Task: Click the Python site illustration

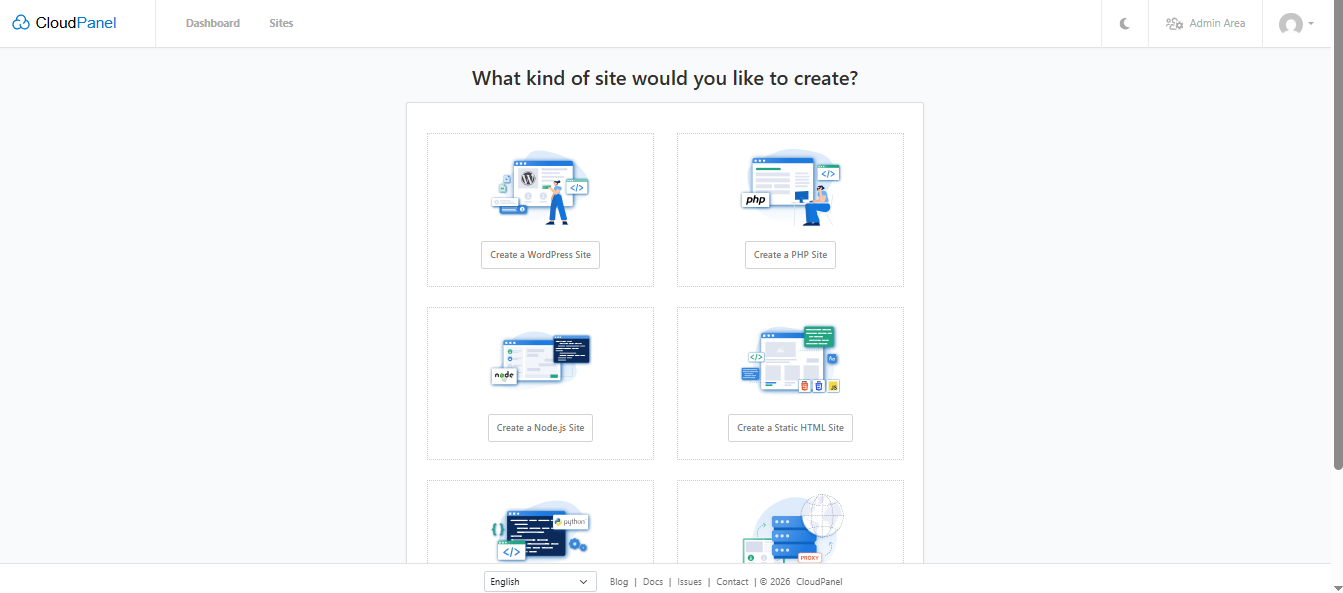Action: 540,530
